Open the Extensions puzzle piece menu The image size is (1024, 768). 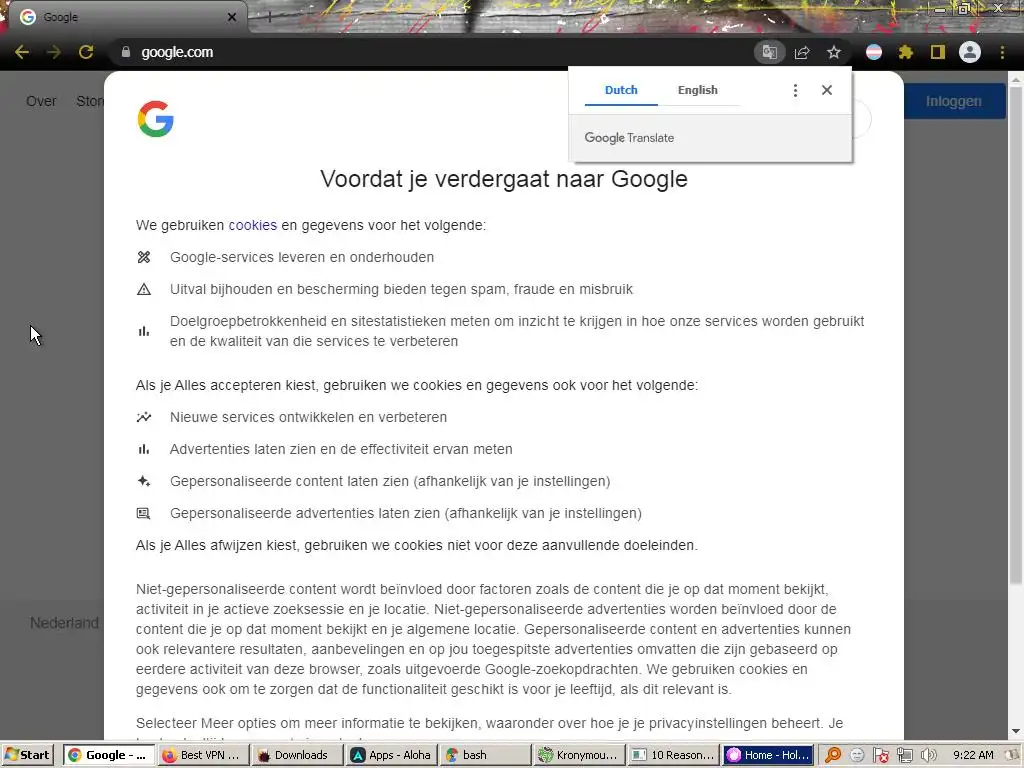click(x=906, y=52)
